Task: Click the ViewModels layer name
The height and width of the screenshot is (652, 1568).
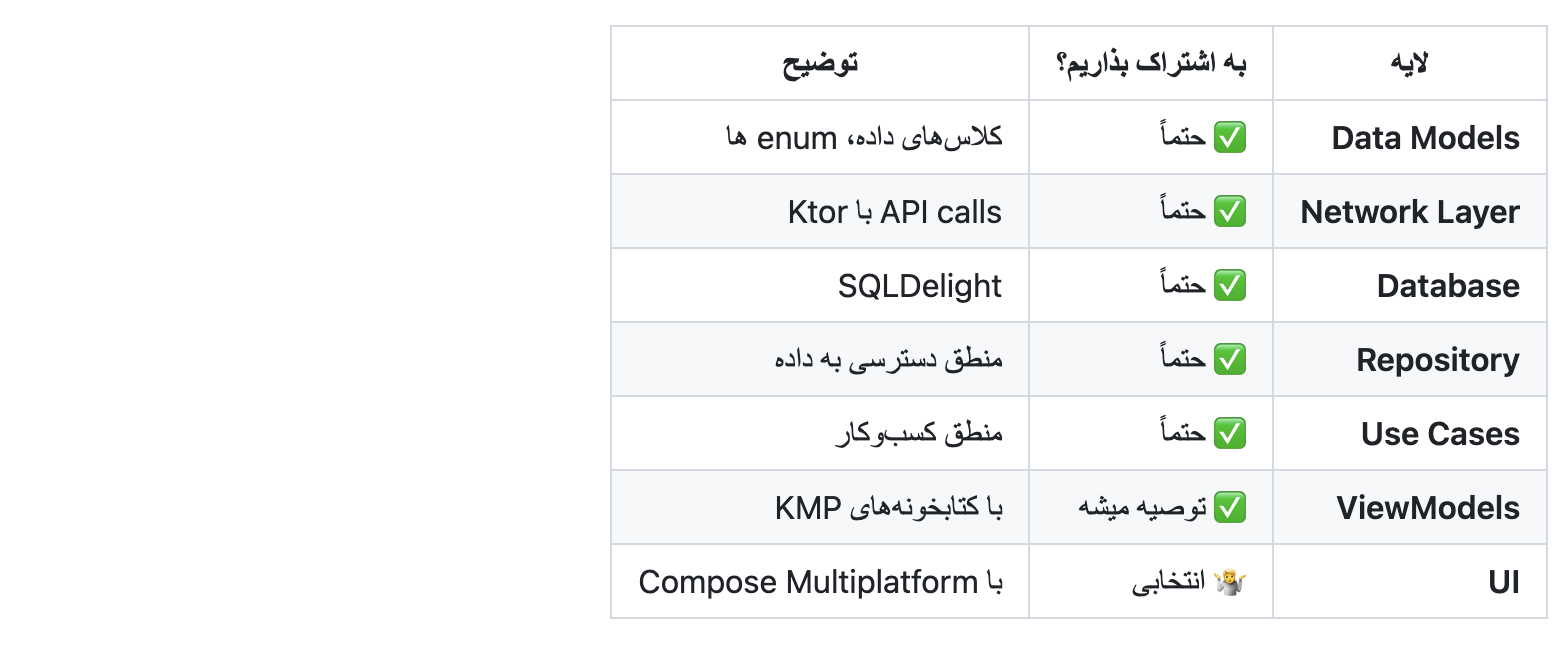Action: click(1428, 508)
